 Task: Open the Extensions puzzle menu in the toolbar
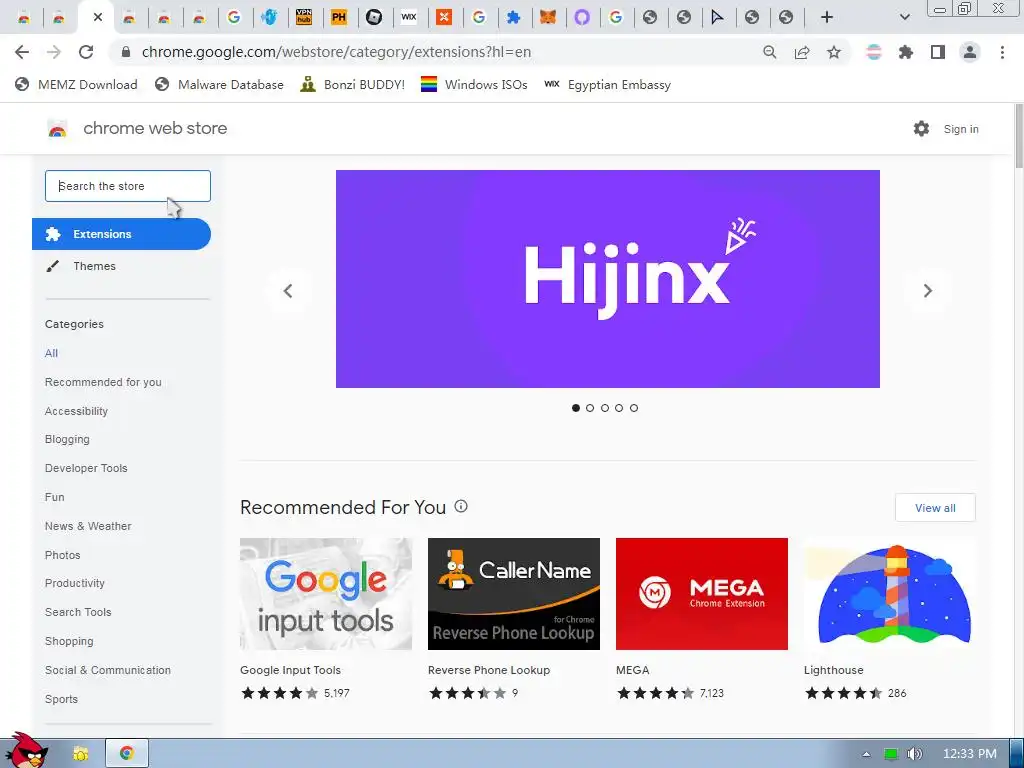[906, 52]
